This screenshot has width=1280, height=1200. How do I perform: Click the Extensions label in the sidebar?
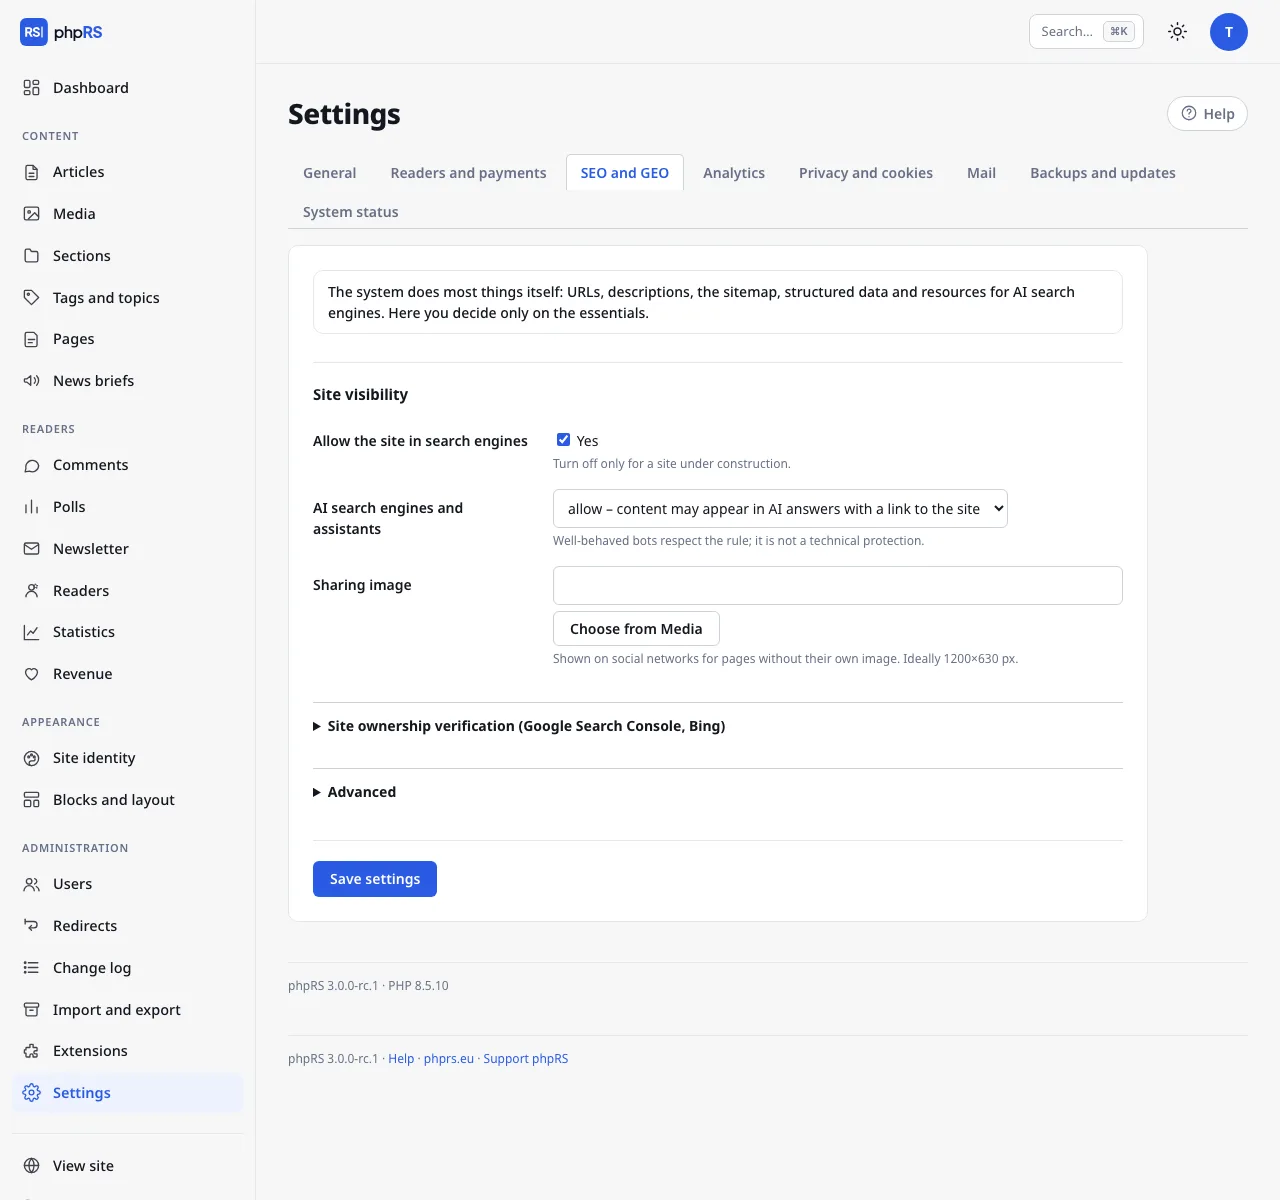(90, 1051)
